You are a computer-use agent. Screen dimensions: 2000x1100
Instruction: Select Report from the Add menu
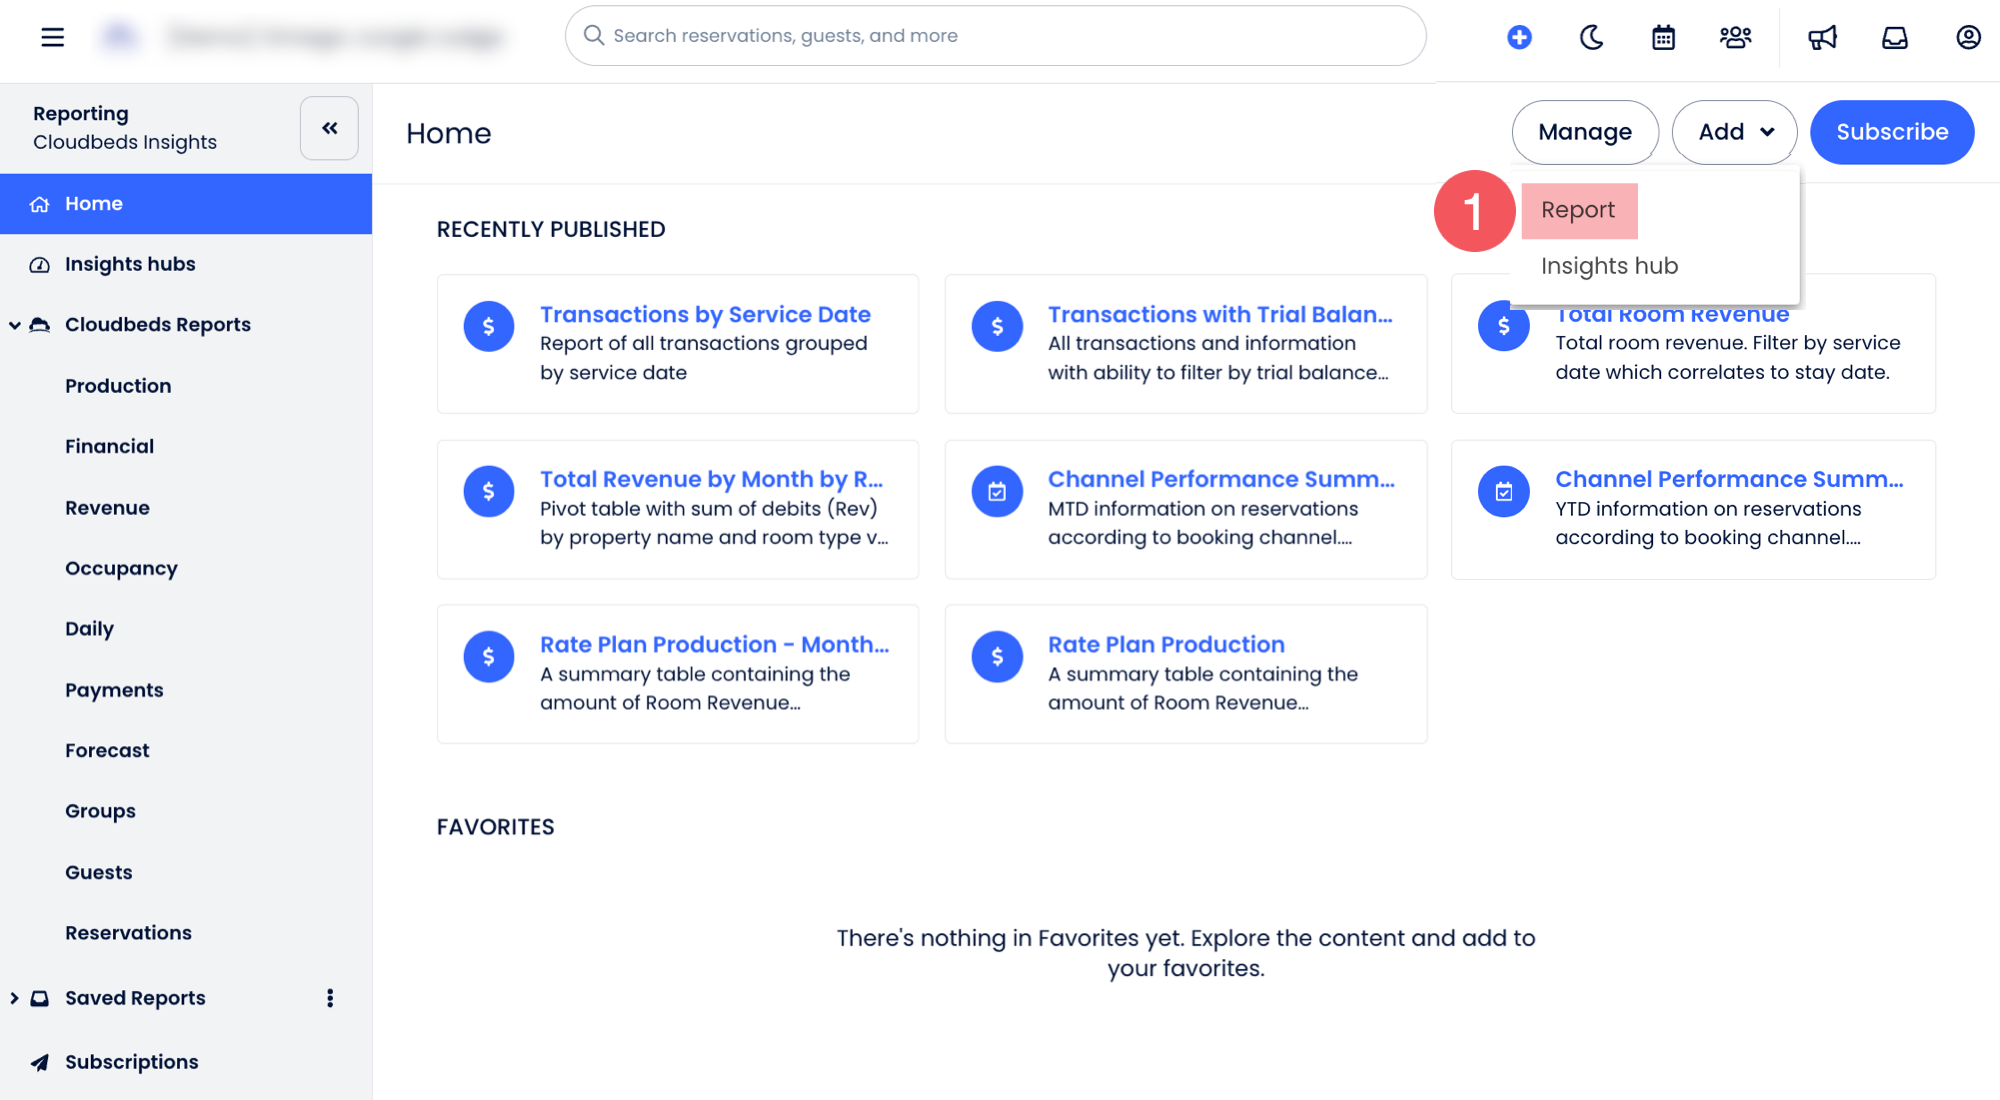1578,210
